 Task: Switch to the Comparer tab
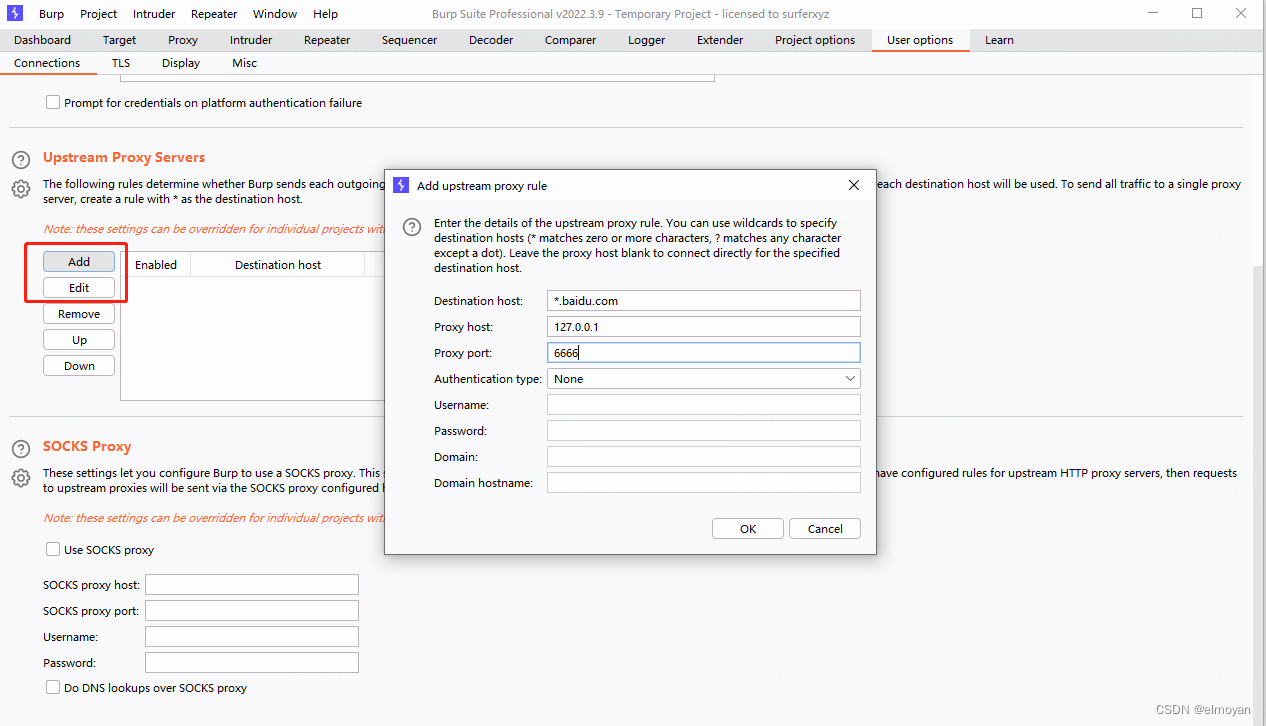(572, 40)
